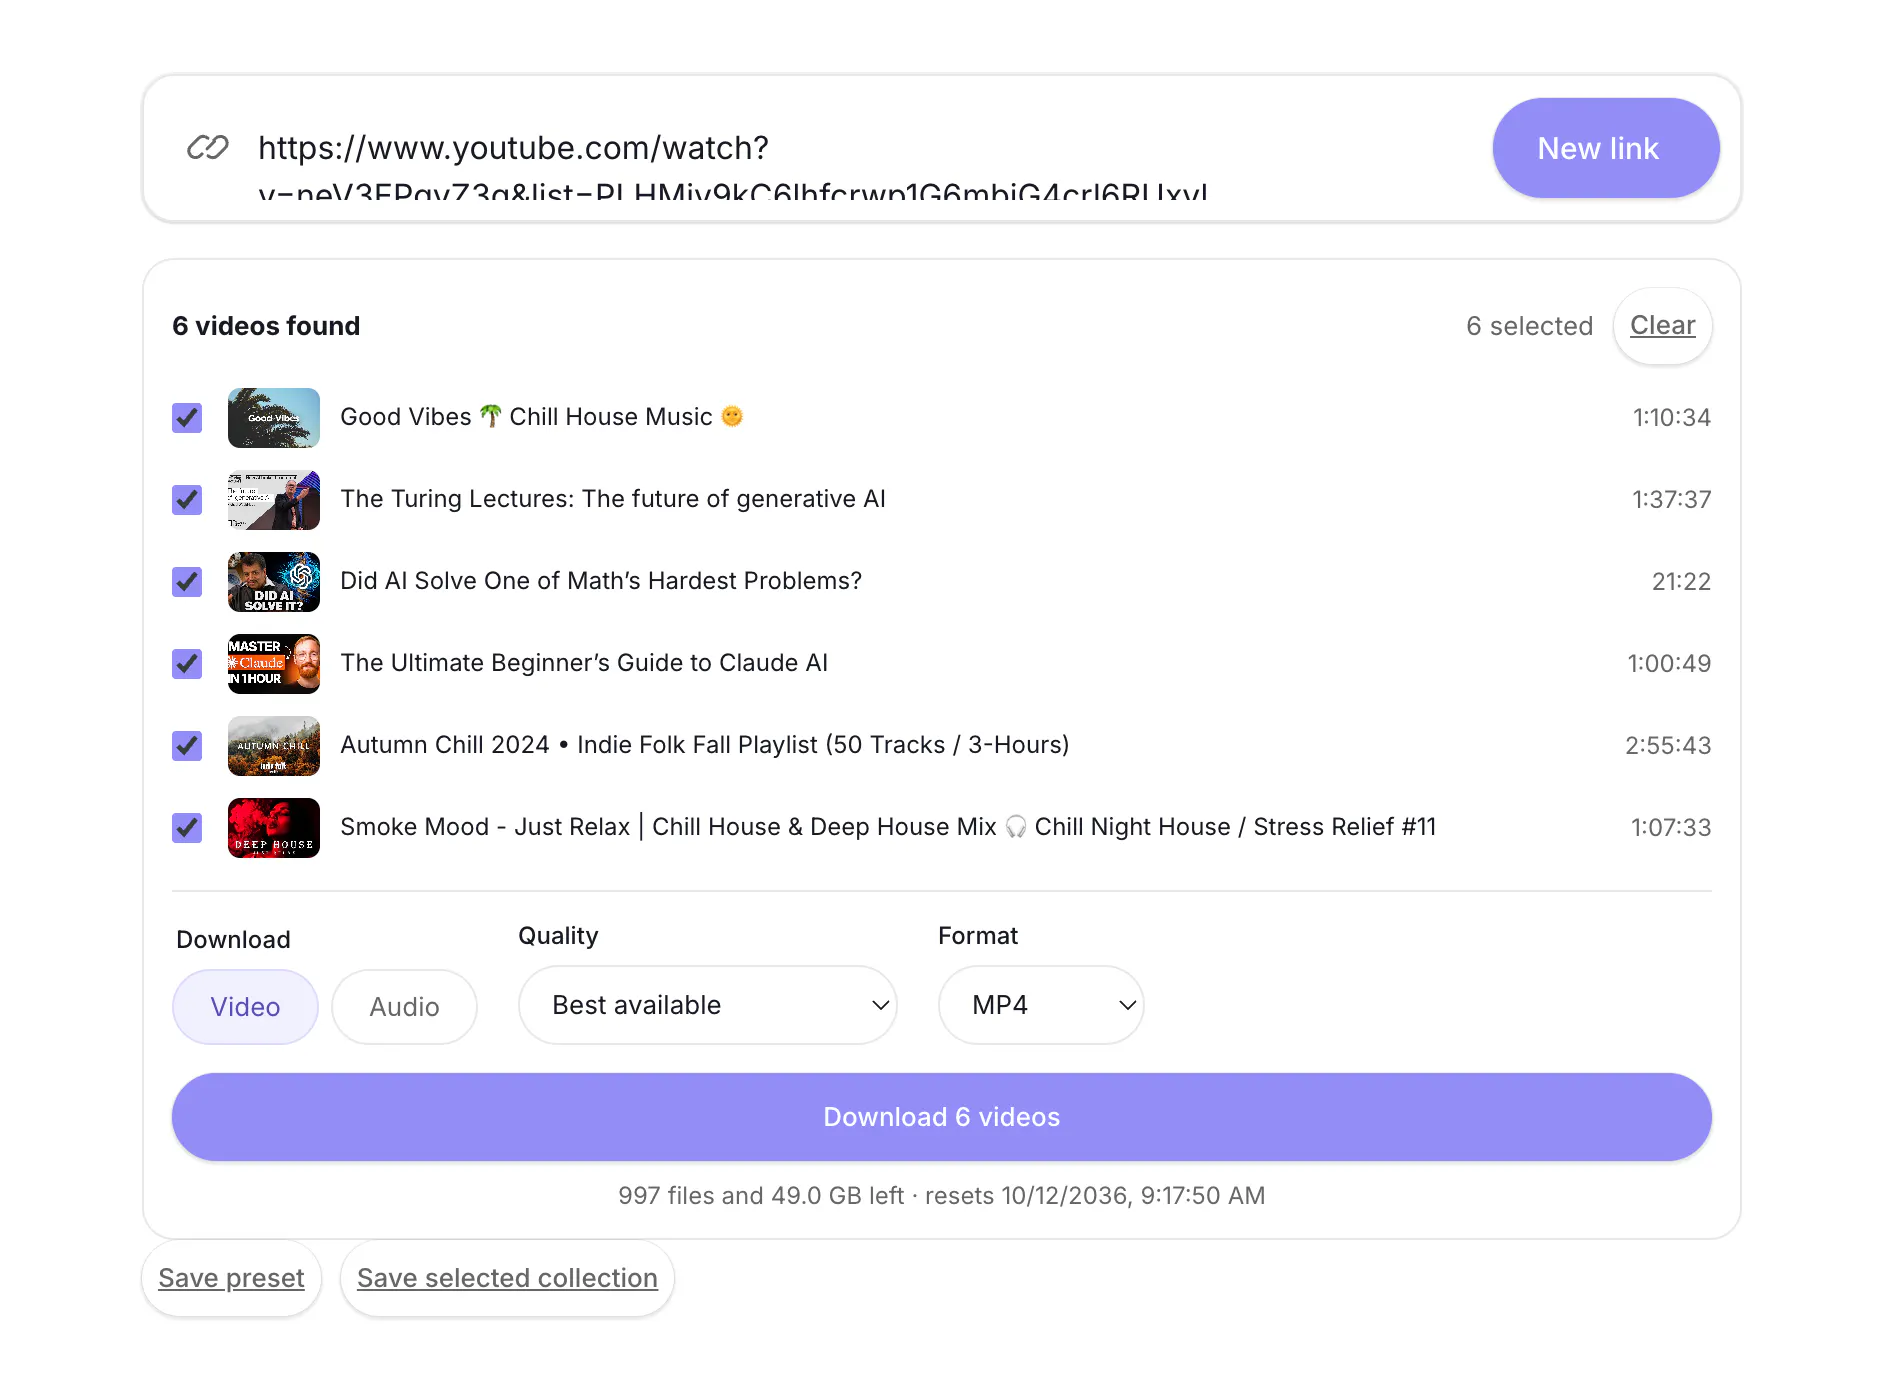The image size is (1898, 1376).
Task: Click the '6 videos found' heading
Action: [x=266, y=326]
